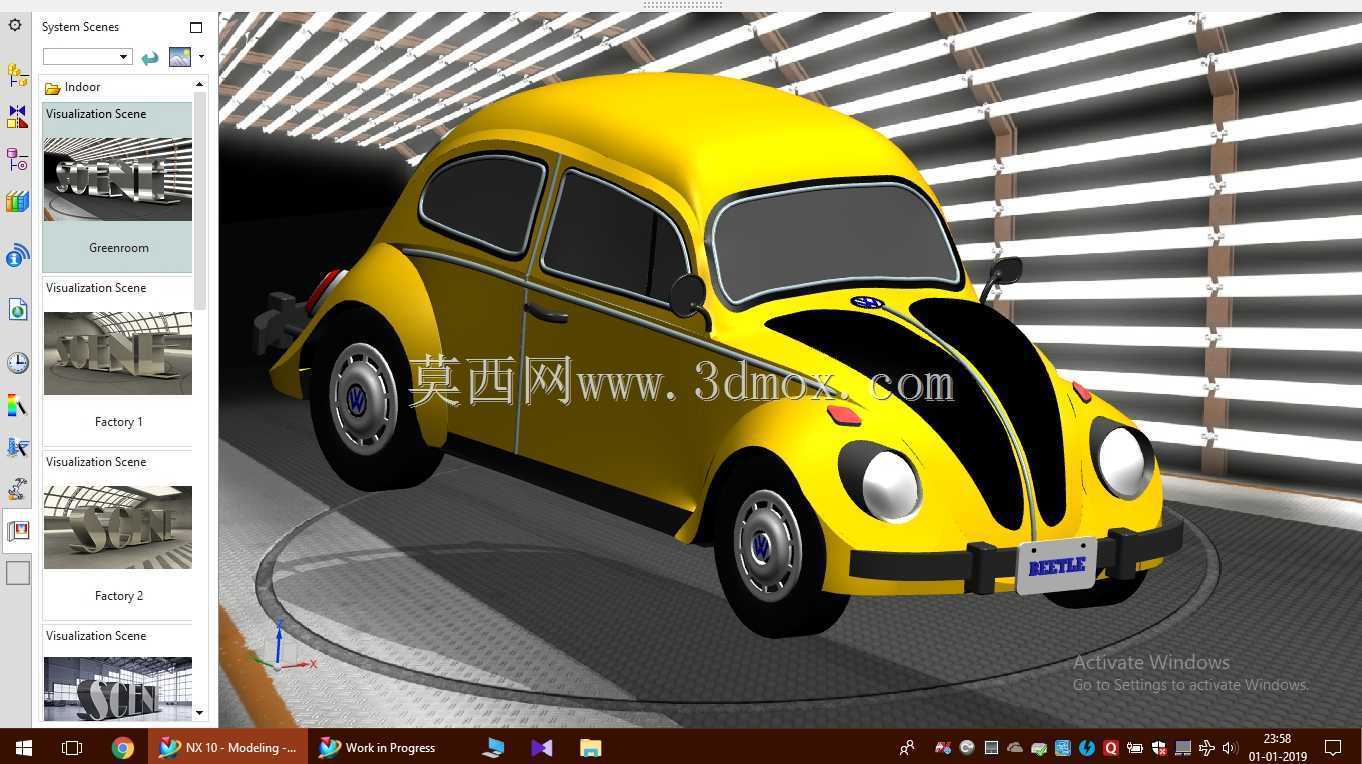Select the Factory 2 scene thumbnail
Screen dimensions: 1362x764
[x=117, y=527]
